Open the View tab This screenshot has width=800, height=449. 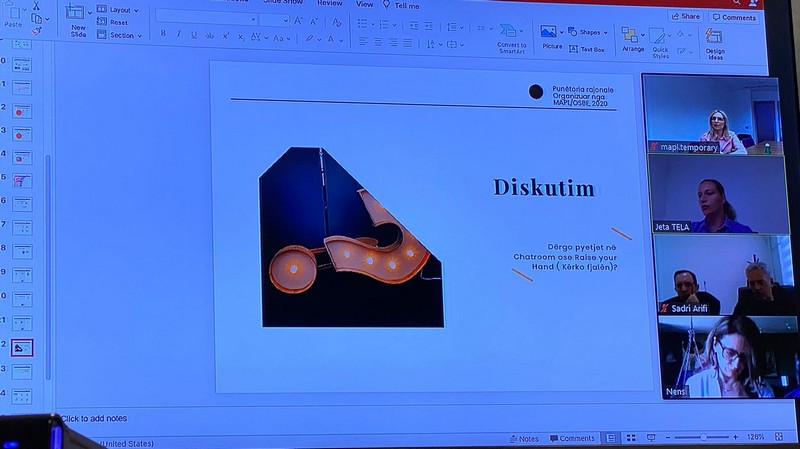pos(364,4)
